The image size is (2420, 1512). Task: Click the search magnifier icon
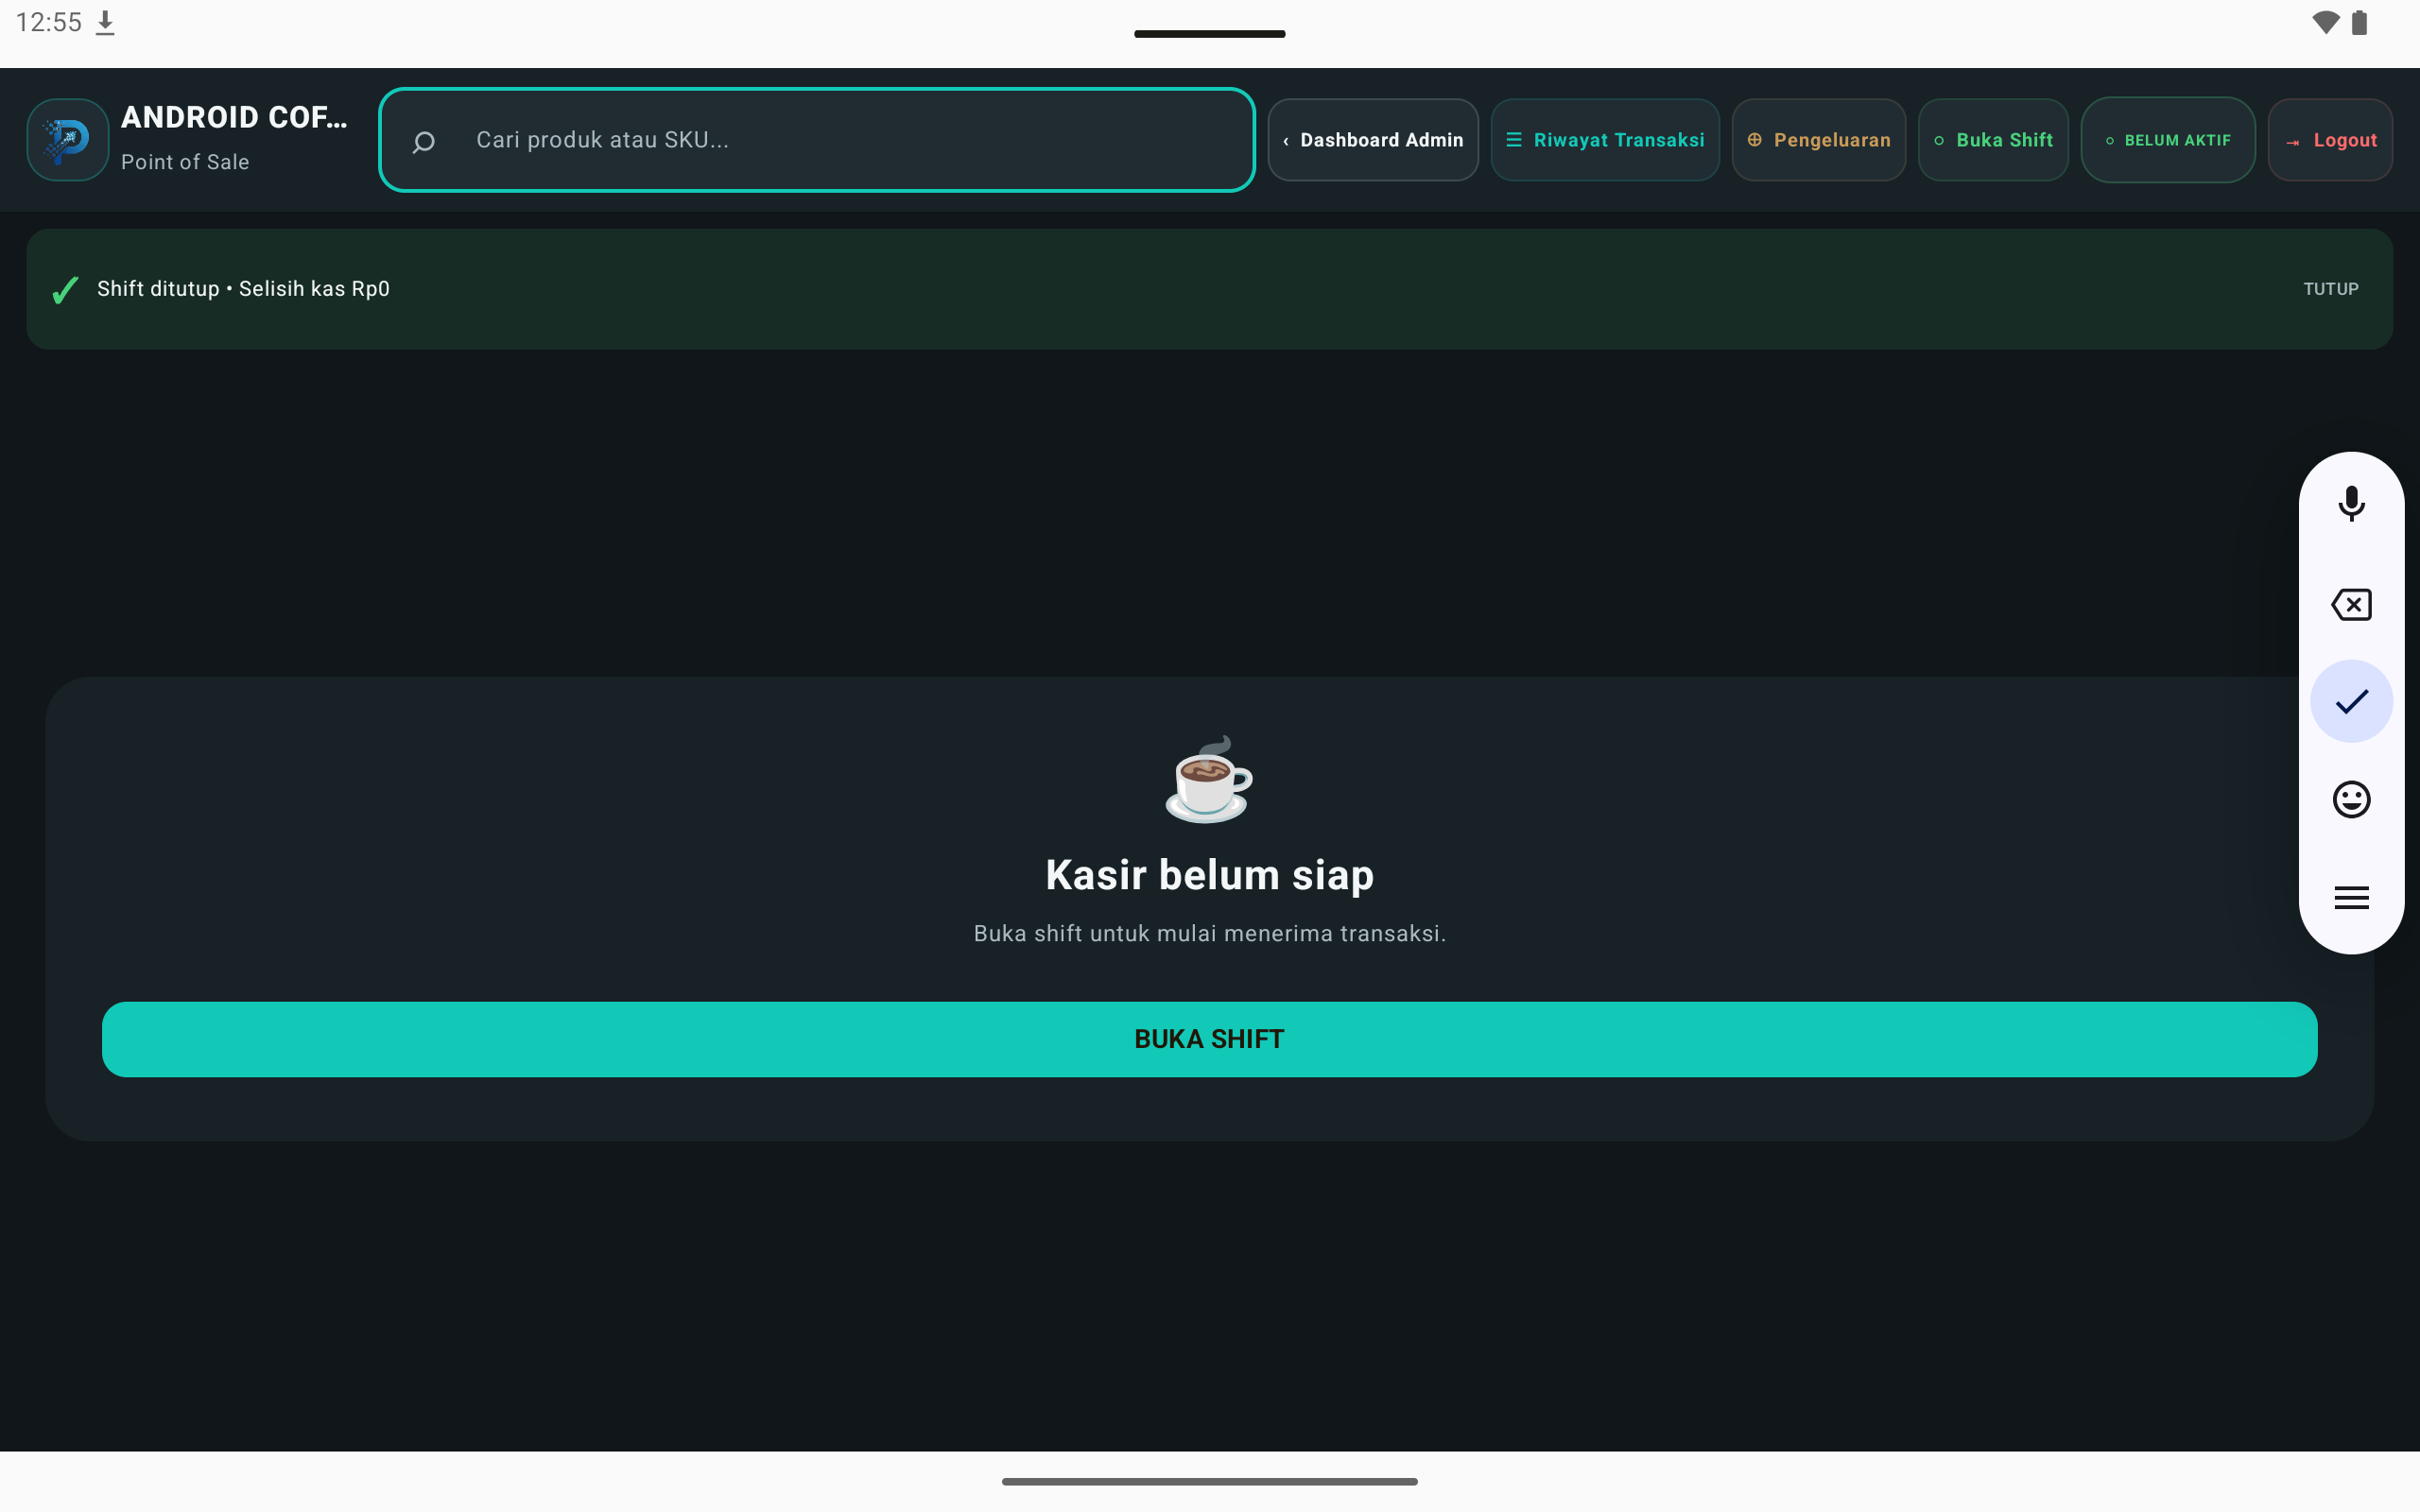click(424, 142)
